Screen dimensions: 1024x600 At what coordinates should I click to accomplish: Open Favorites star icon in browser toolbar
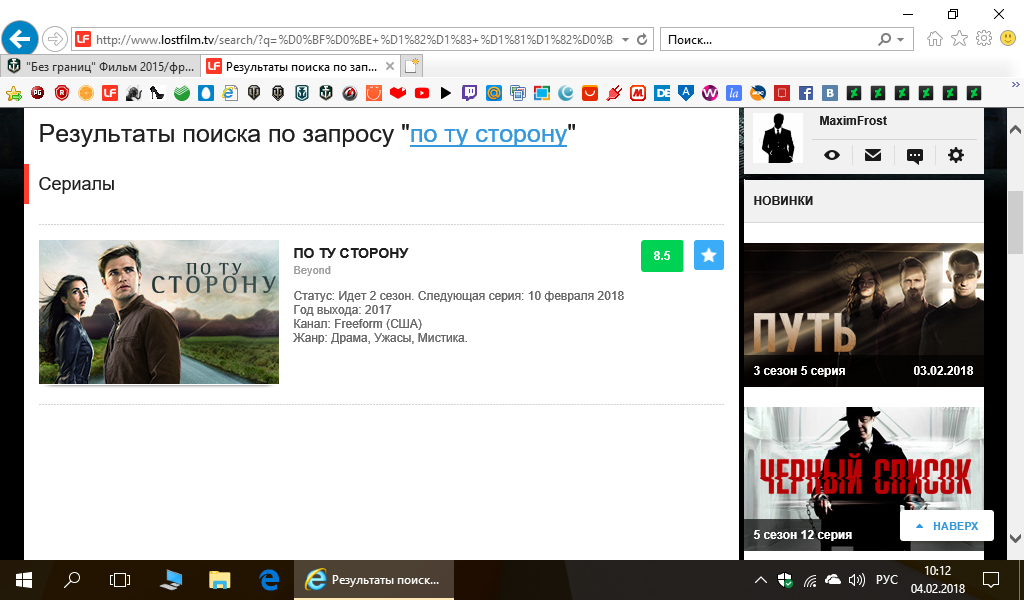959,39
